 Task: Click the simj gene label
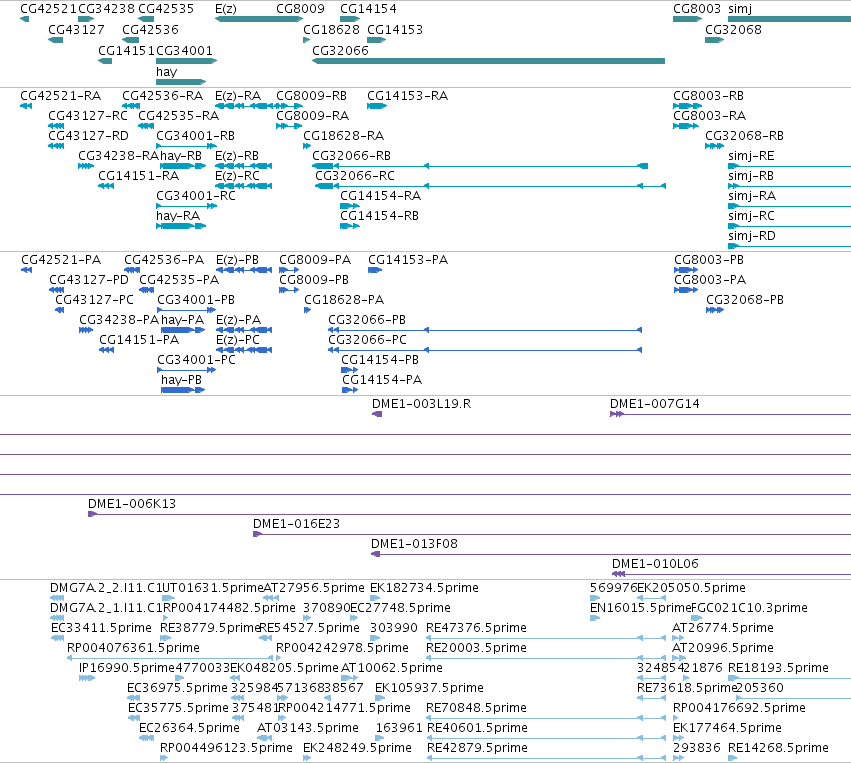(x=740, y=9)
